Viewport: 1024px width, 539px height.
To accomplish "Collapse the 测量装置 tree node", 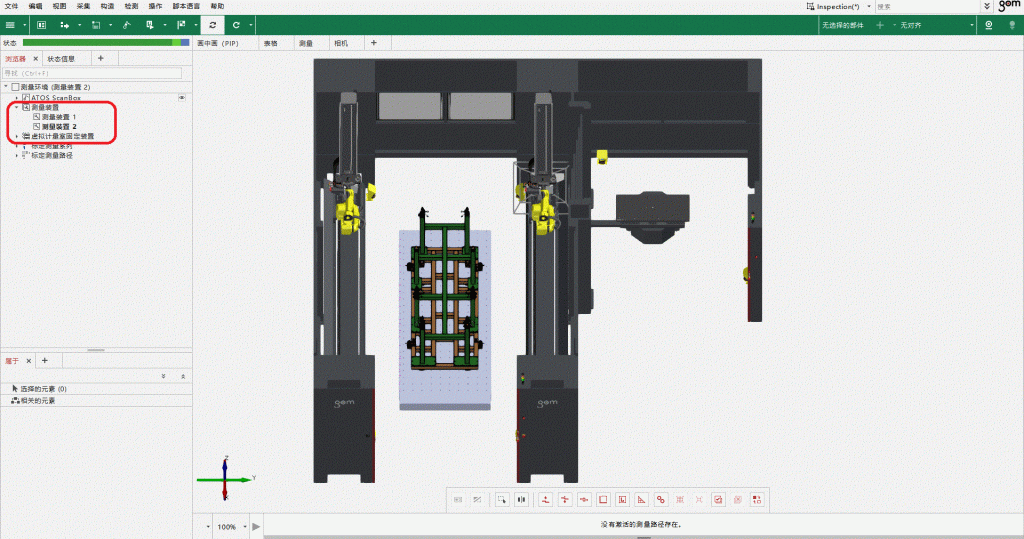I will (17, 107).
